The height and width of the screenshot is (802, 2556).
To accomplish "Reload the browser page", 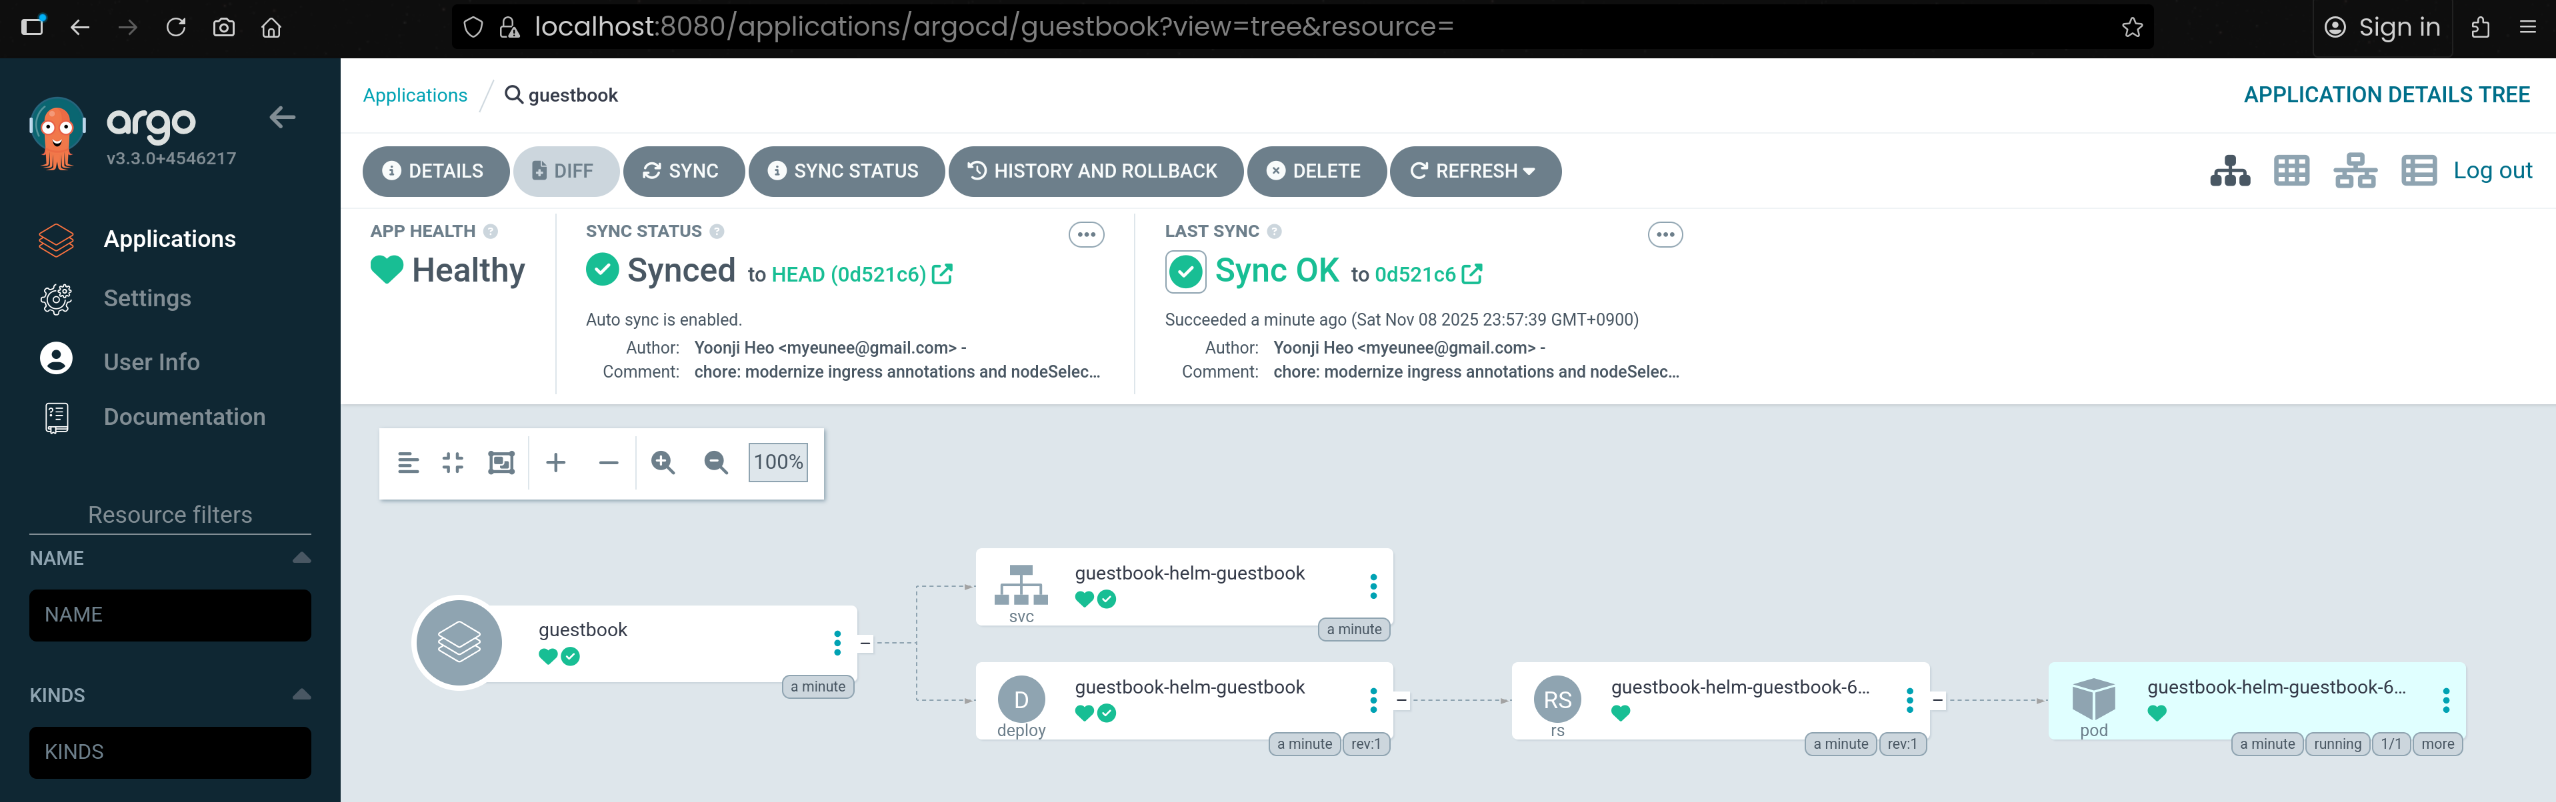I will [x=176, y=27].
